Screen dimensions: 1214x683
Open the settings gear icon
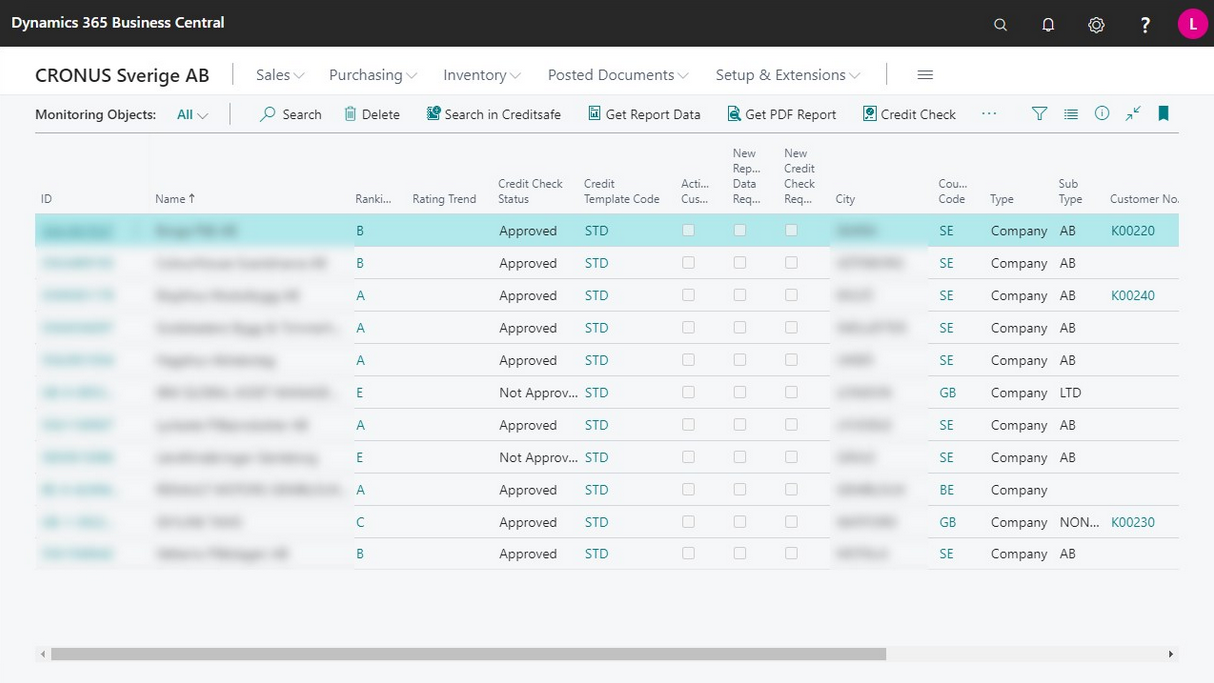coord(1096,24)
